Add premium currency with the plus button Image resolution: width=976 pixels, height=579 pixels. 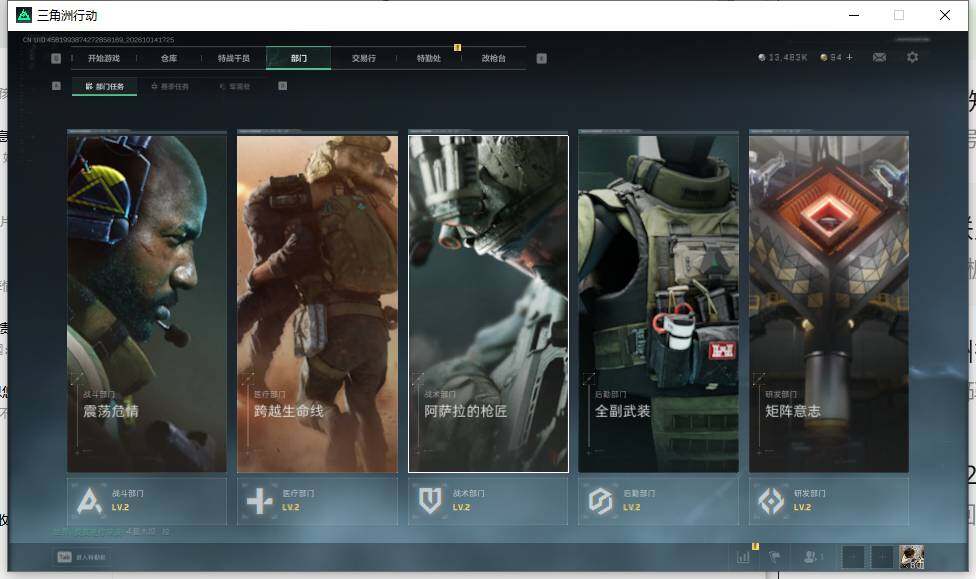click(850, 57)
